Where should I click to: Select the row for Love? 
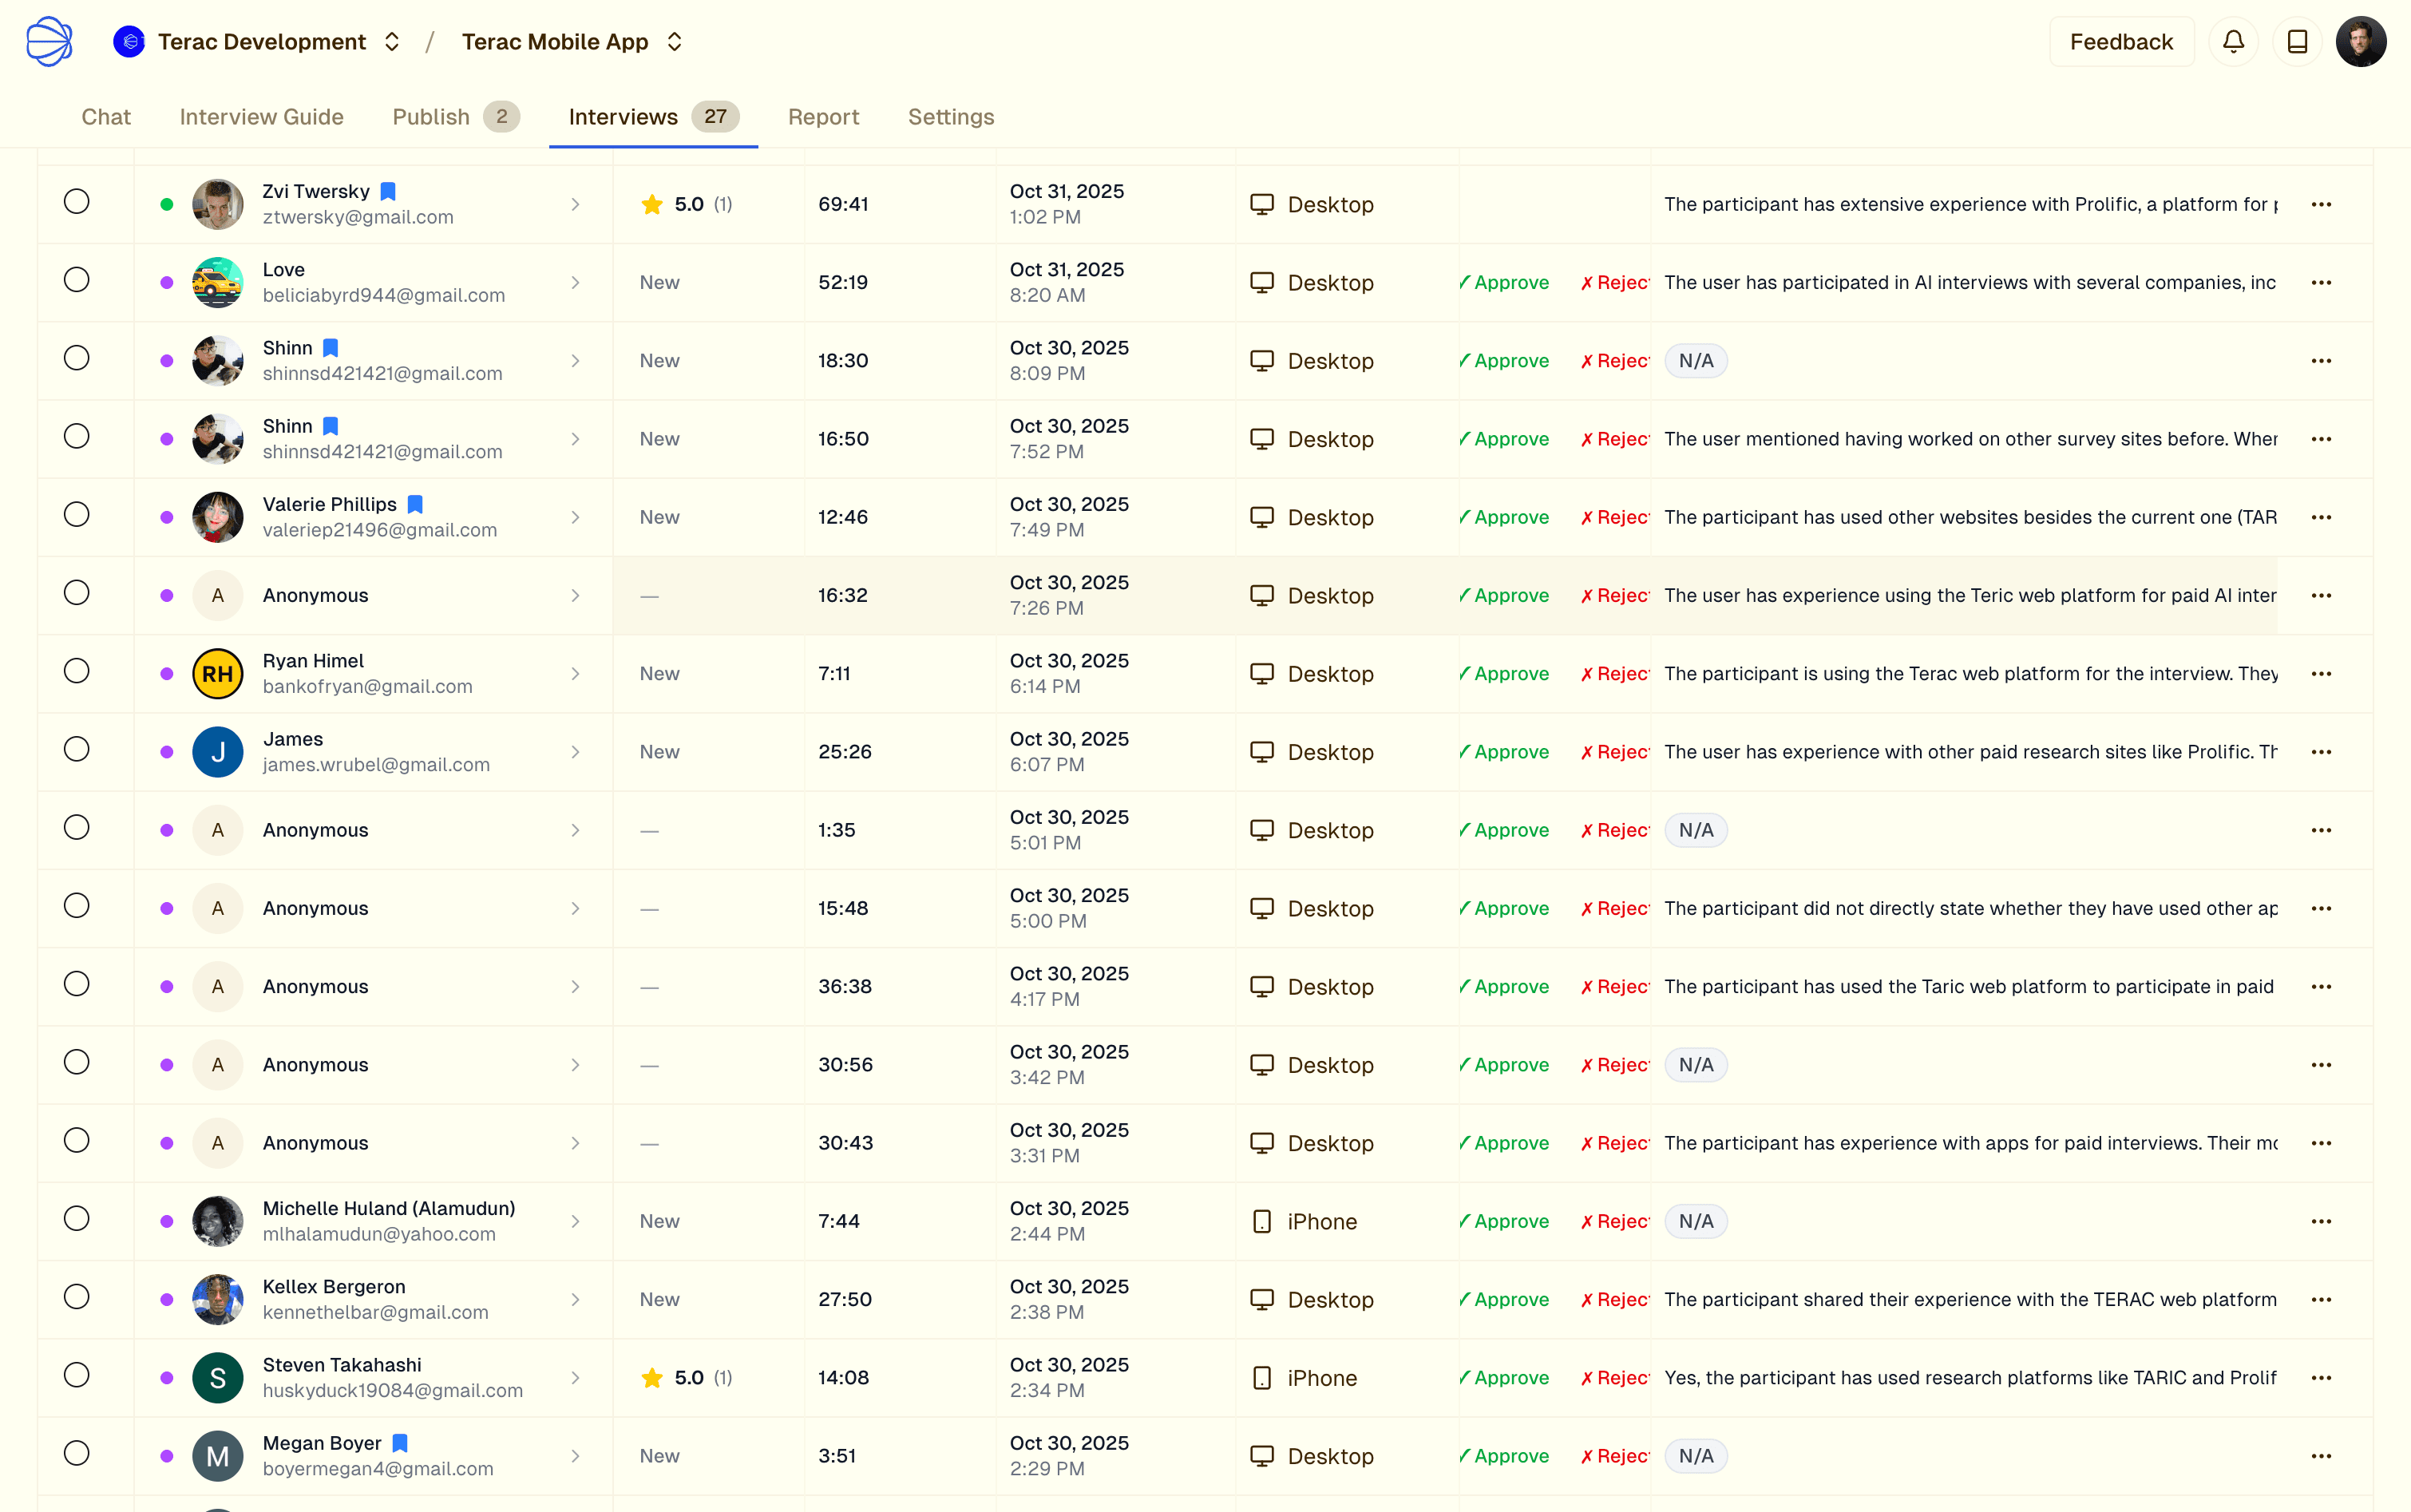tap(77, 279)
